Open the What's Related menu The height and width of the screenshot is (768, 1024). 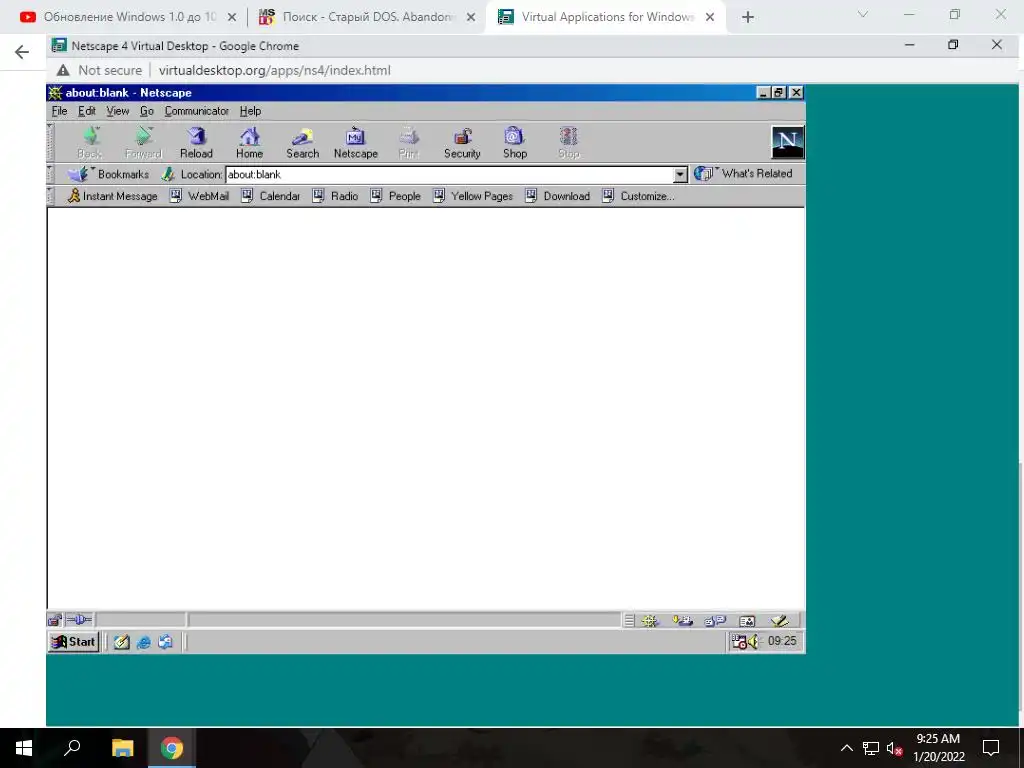[743, 174]
